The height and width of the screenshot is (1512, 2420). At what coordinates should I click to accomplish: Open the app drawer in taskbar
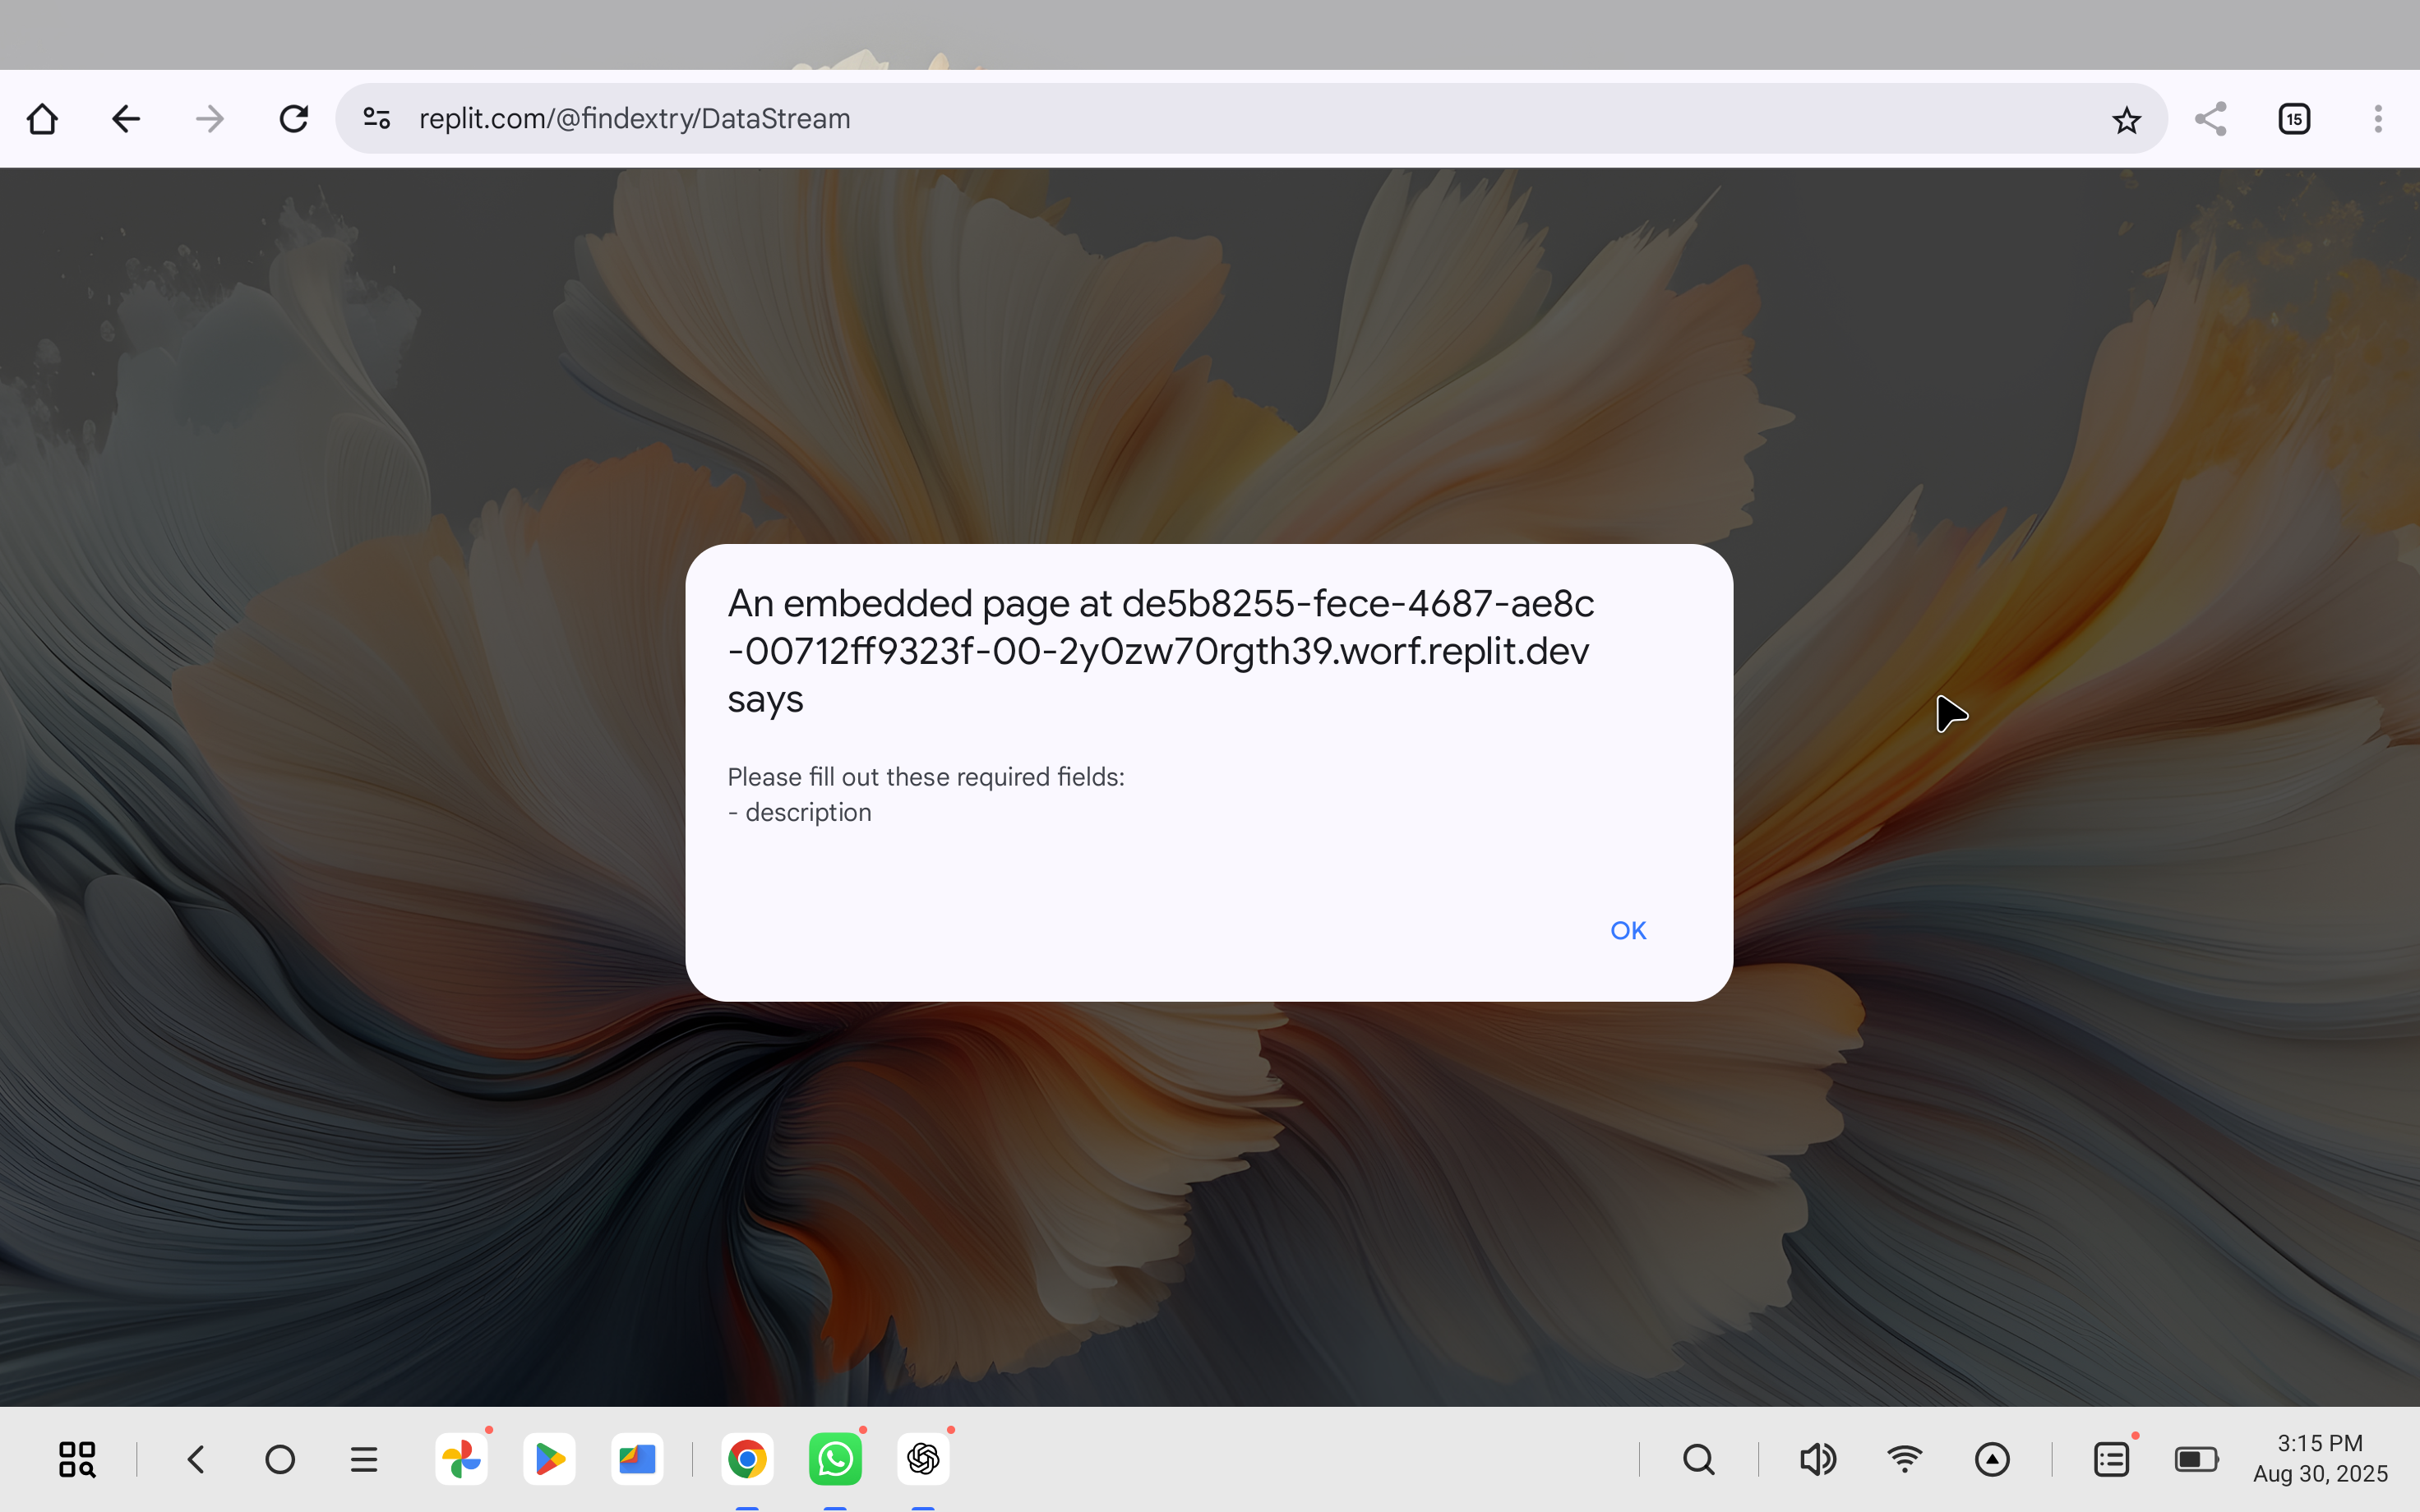(x=77, y=1459)
